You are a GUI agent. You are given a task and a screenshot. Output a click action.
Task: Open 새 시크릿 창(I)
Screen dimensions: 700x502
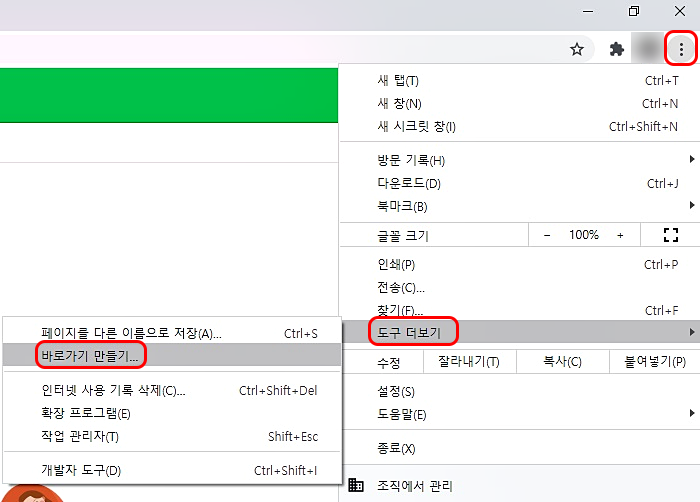(519, 127)
